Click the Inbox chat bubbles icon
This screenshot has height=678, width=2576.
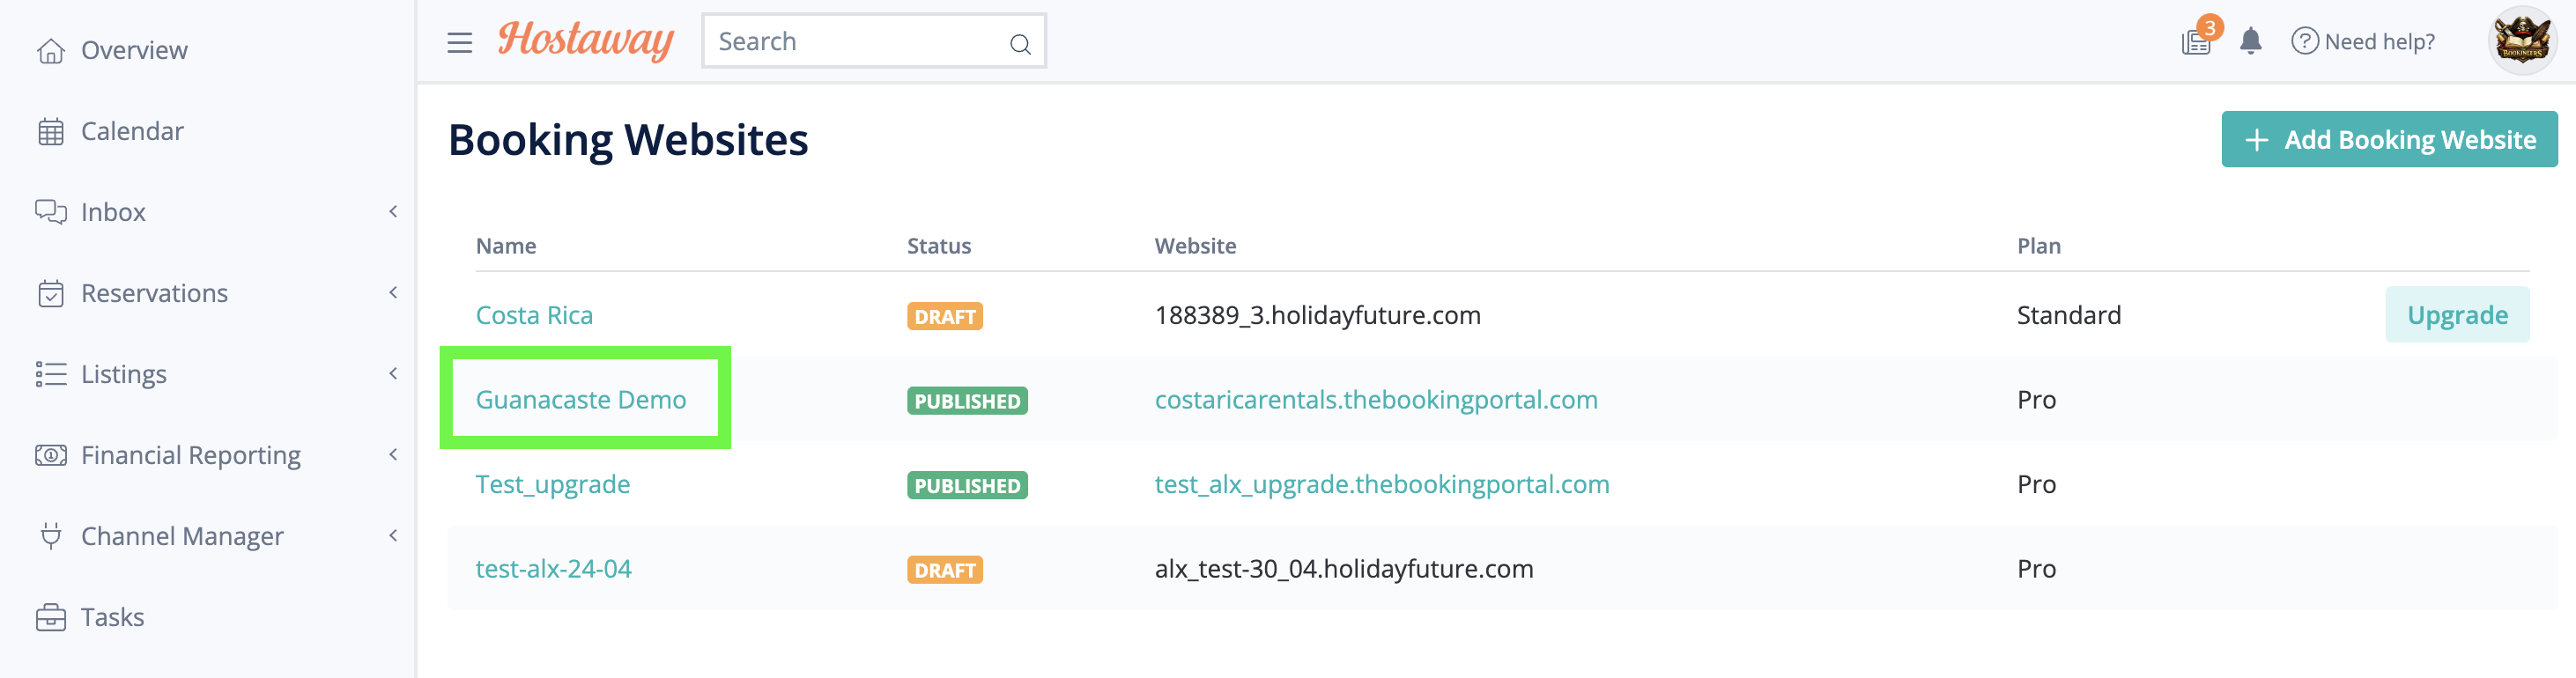(x=51, y=212)
